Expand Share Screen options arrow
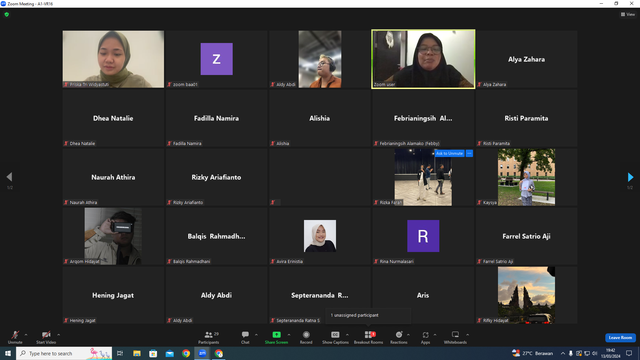 (289, 335)
